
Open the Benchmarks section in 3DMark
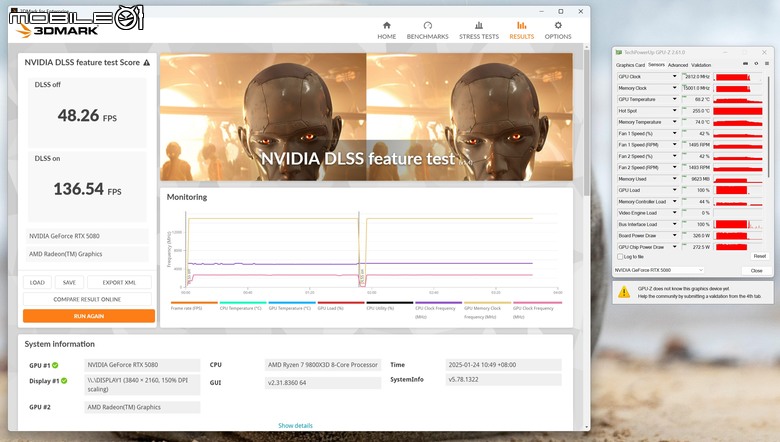coord(427,30)
